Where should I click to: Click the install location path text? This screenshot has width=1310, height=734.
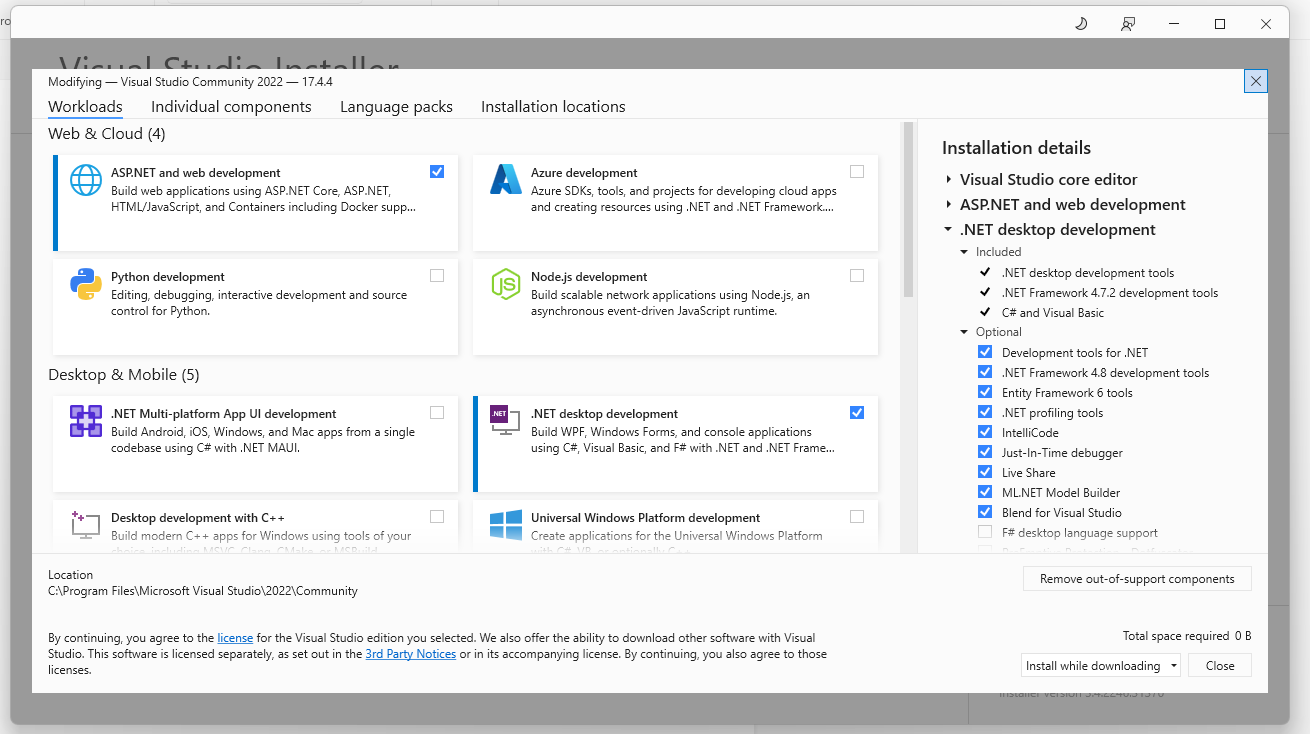[x=203, y=591]
